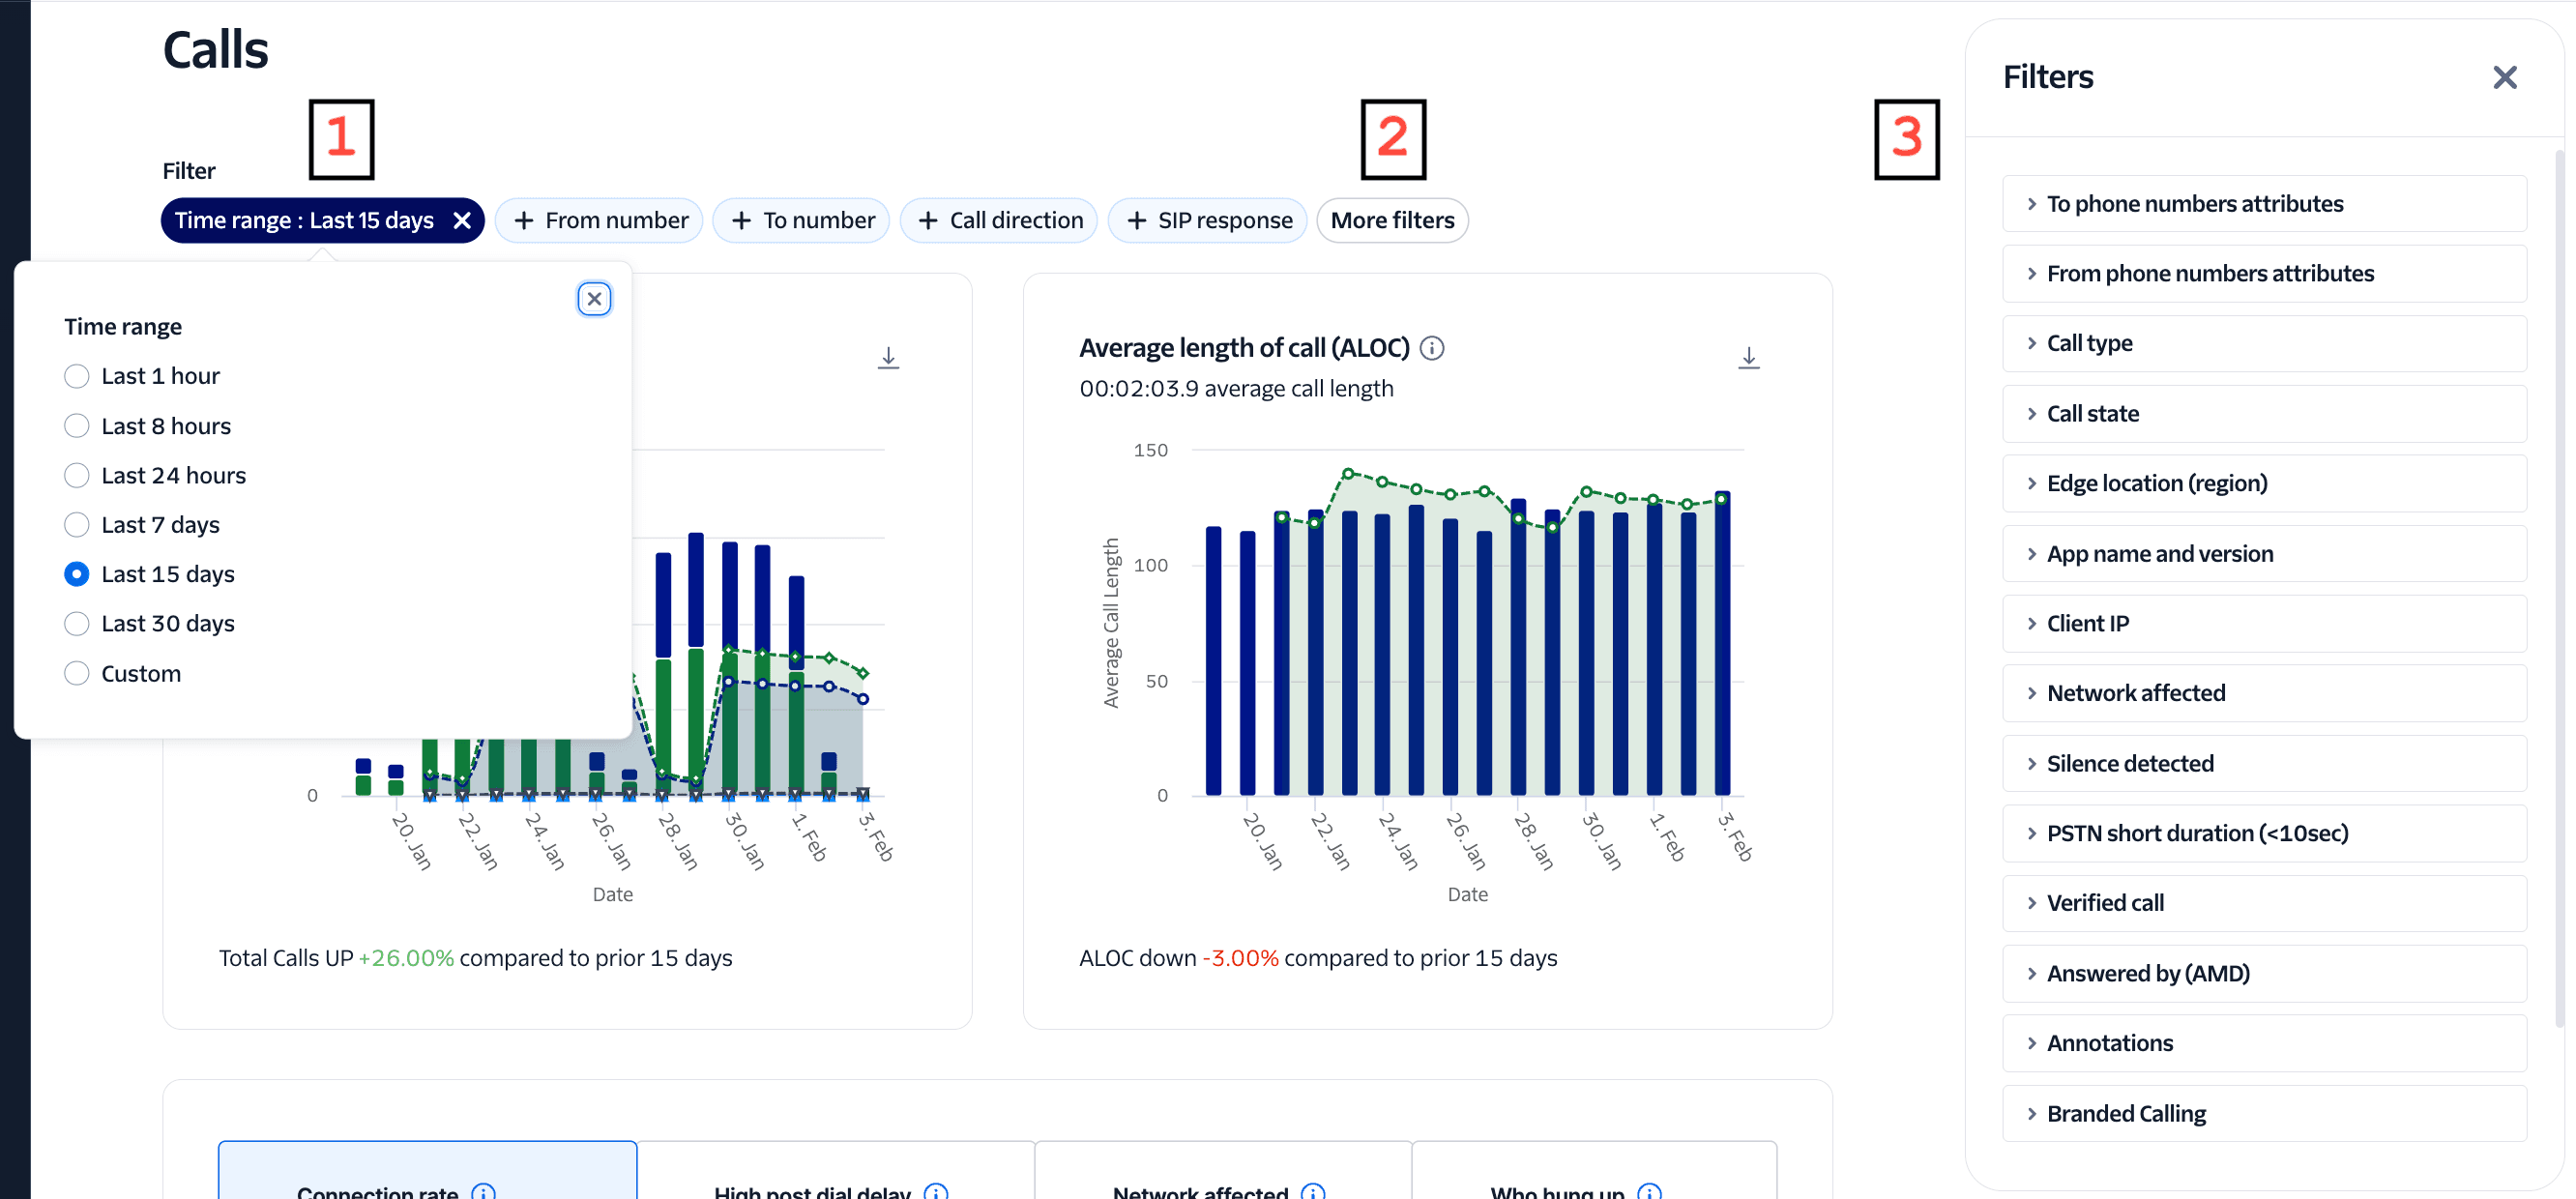Expand the Branded Calling filter section
This screenshot has width=2576, height=1199.
click(x=2126, y=1113)
